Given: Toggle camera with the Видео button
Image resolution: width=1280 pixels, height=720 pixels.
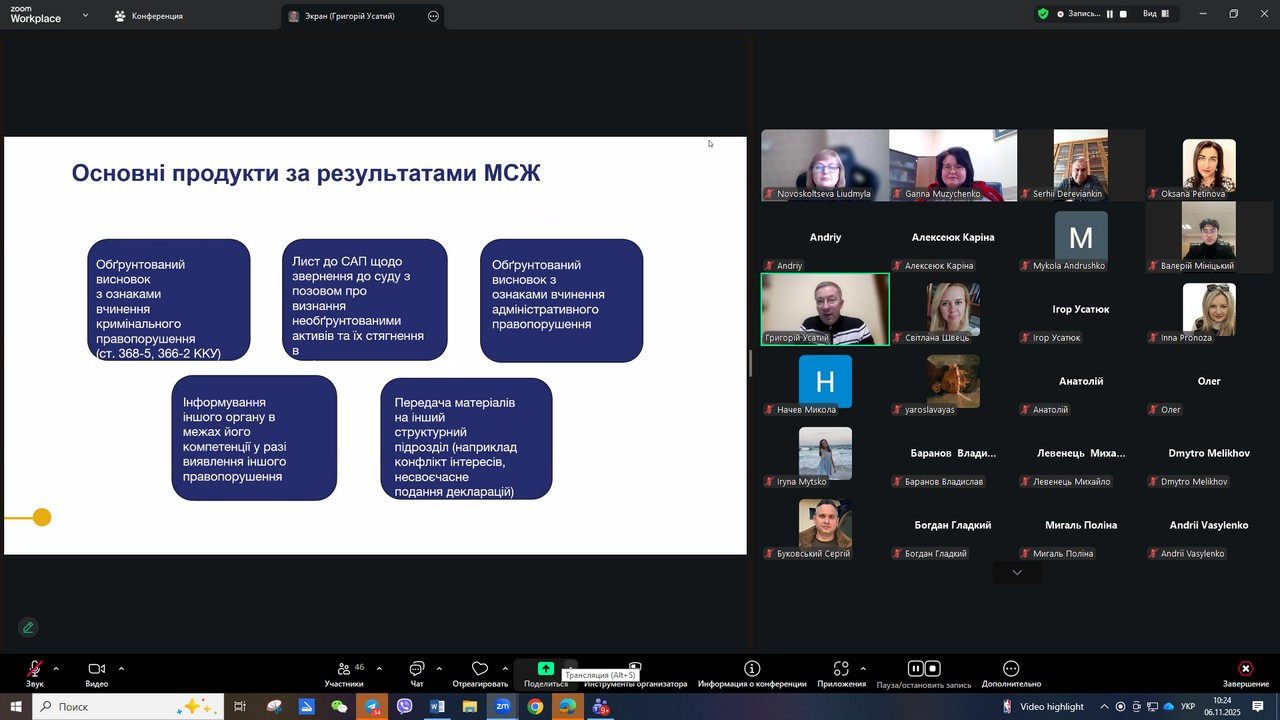Looking at the screenshot, I should [x=96, y=669].
